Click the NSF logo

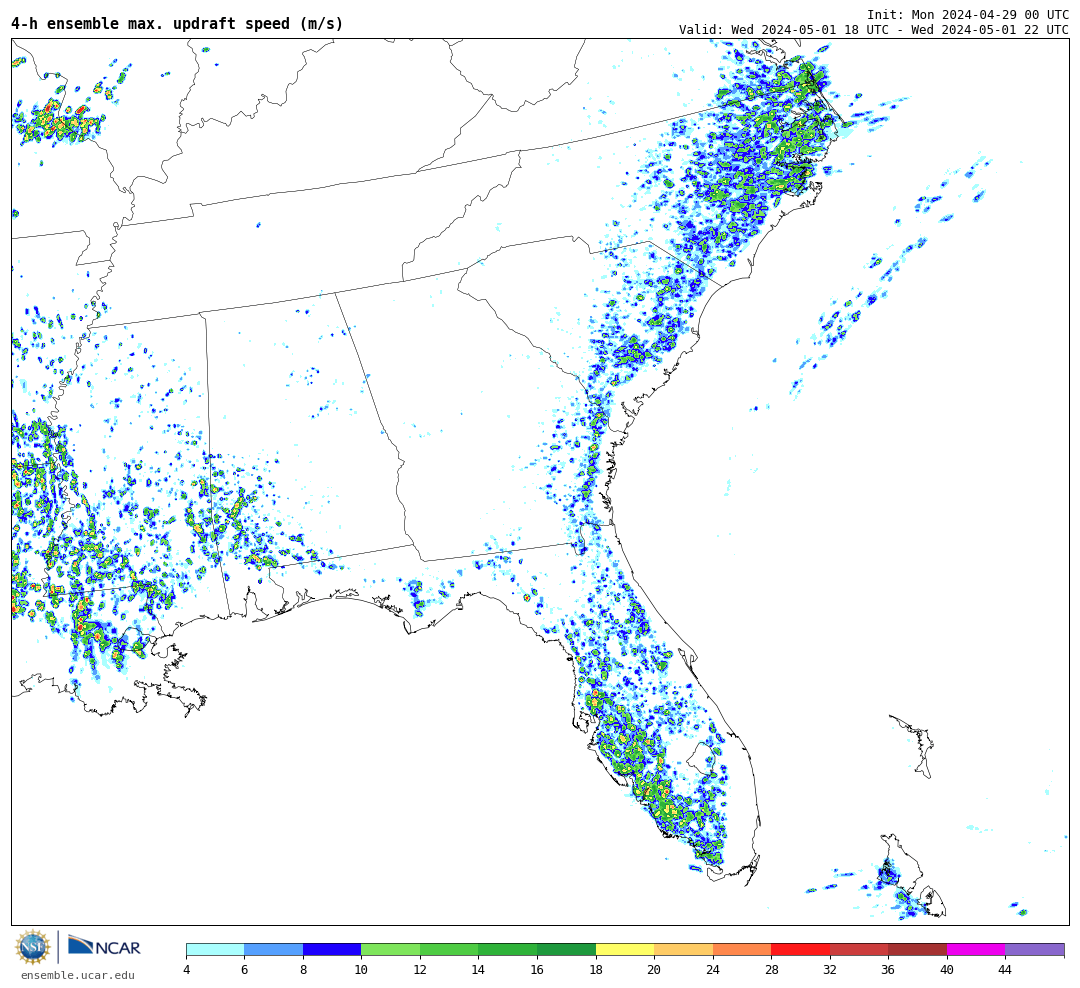(x=33, y=947)
